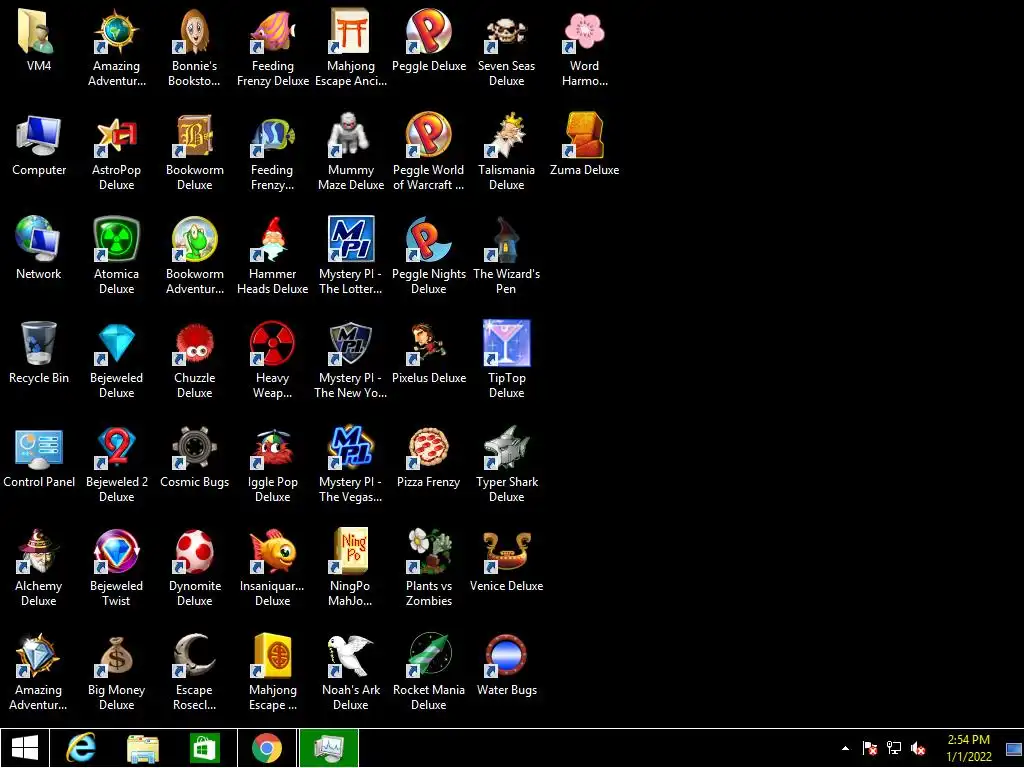The height and width of the screenshot is (768, 1024).
Task: Launch Internet Explorer from taskbar
Action: click(x=81, y=748)
